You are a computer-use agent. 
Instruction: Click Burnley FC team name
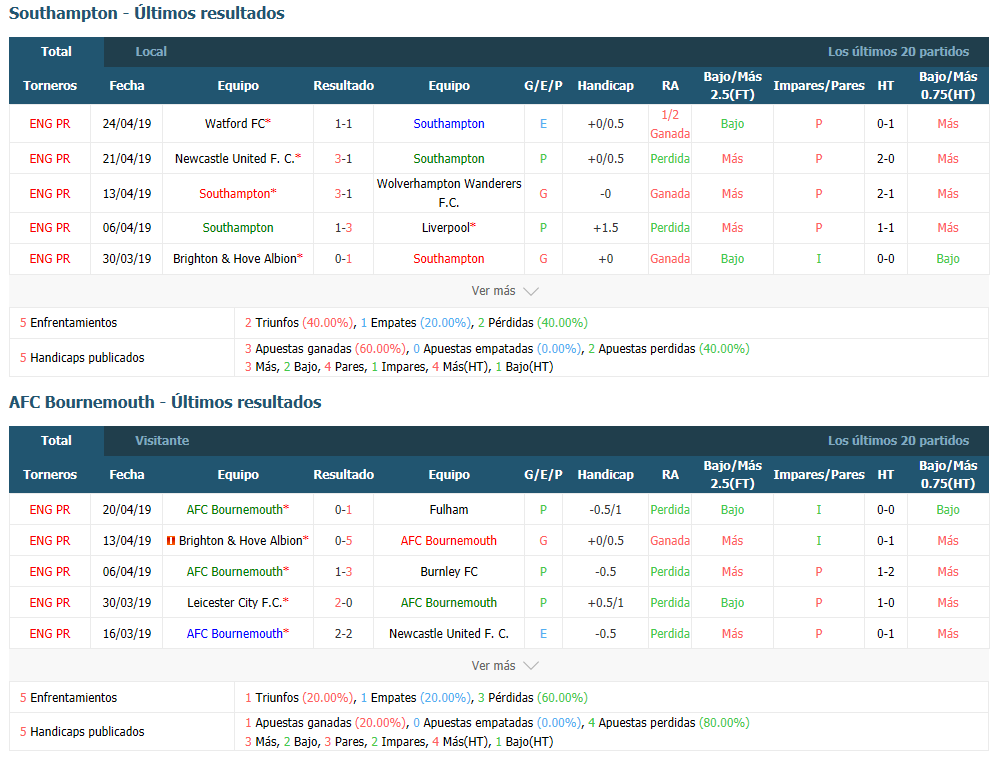point(449,572)
